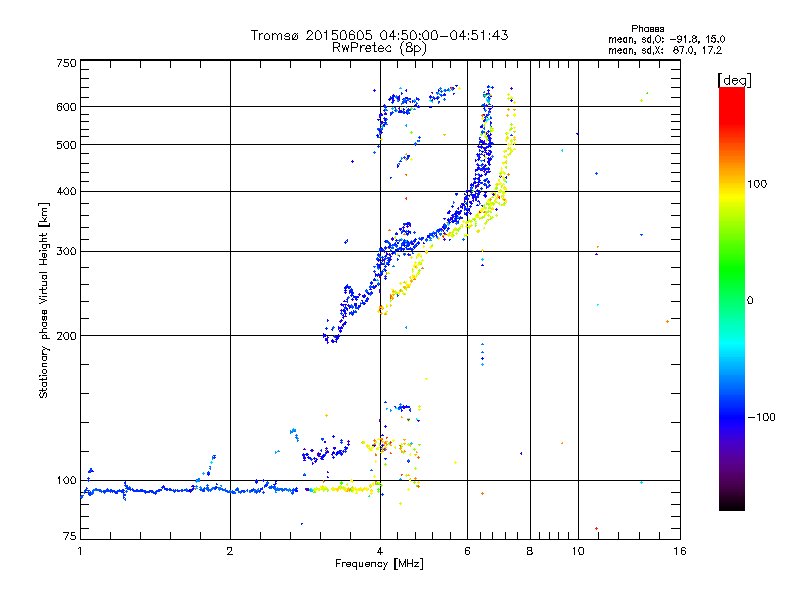Click the "6" frequency axis tick label
This screenshot has width=800, height=600.
tap(467, 551)
